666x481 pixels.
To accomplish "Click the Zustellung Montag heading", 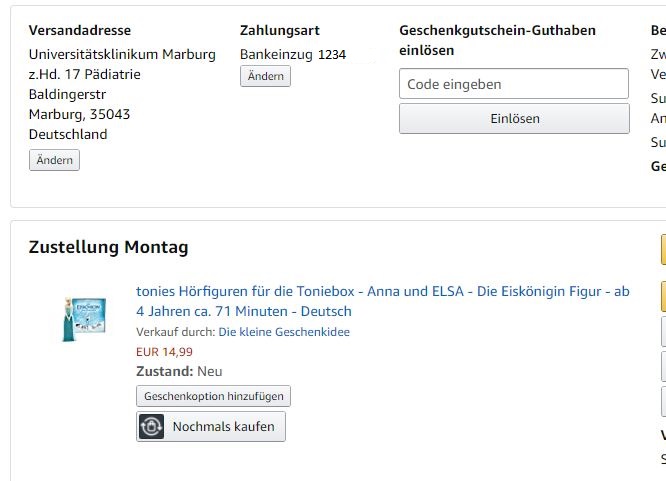I will pos(108,247).
